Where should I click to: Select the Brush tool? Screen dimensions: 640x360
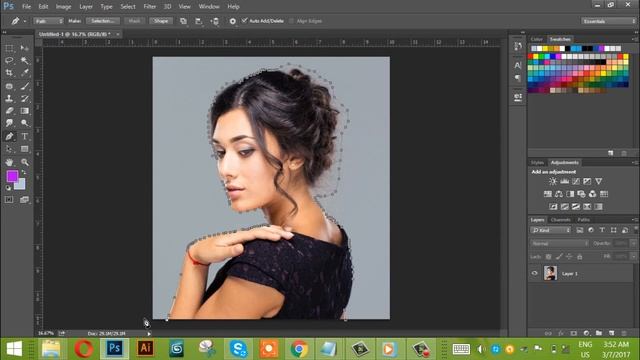point(24,86)
